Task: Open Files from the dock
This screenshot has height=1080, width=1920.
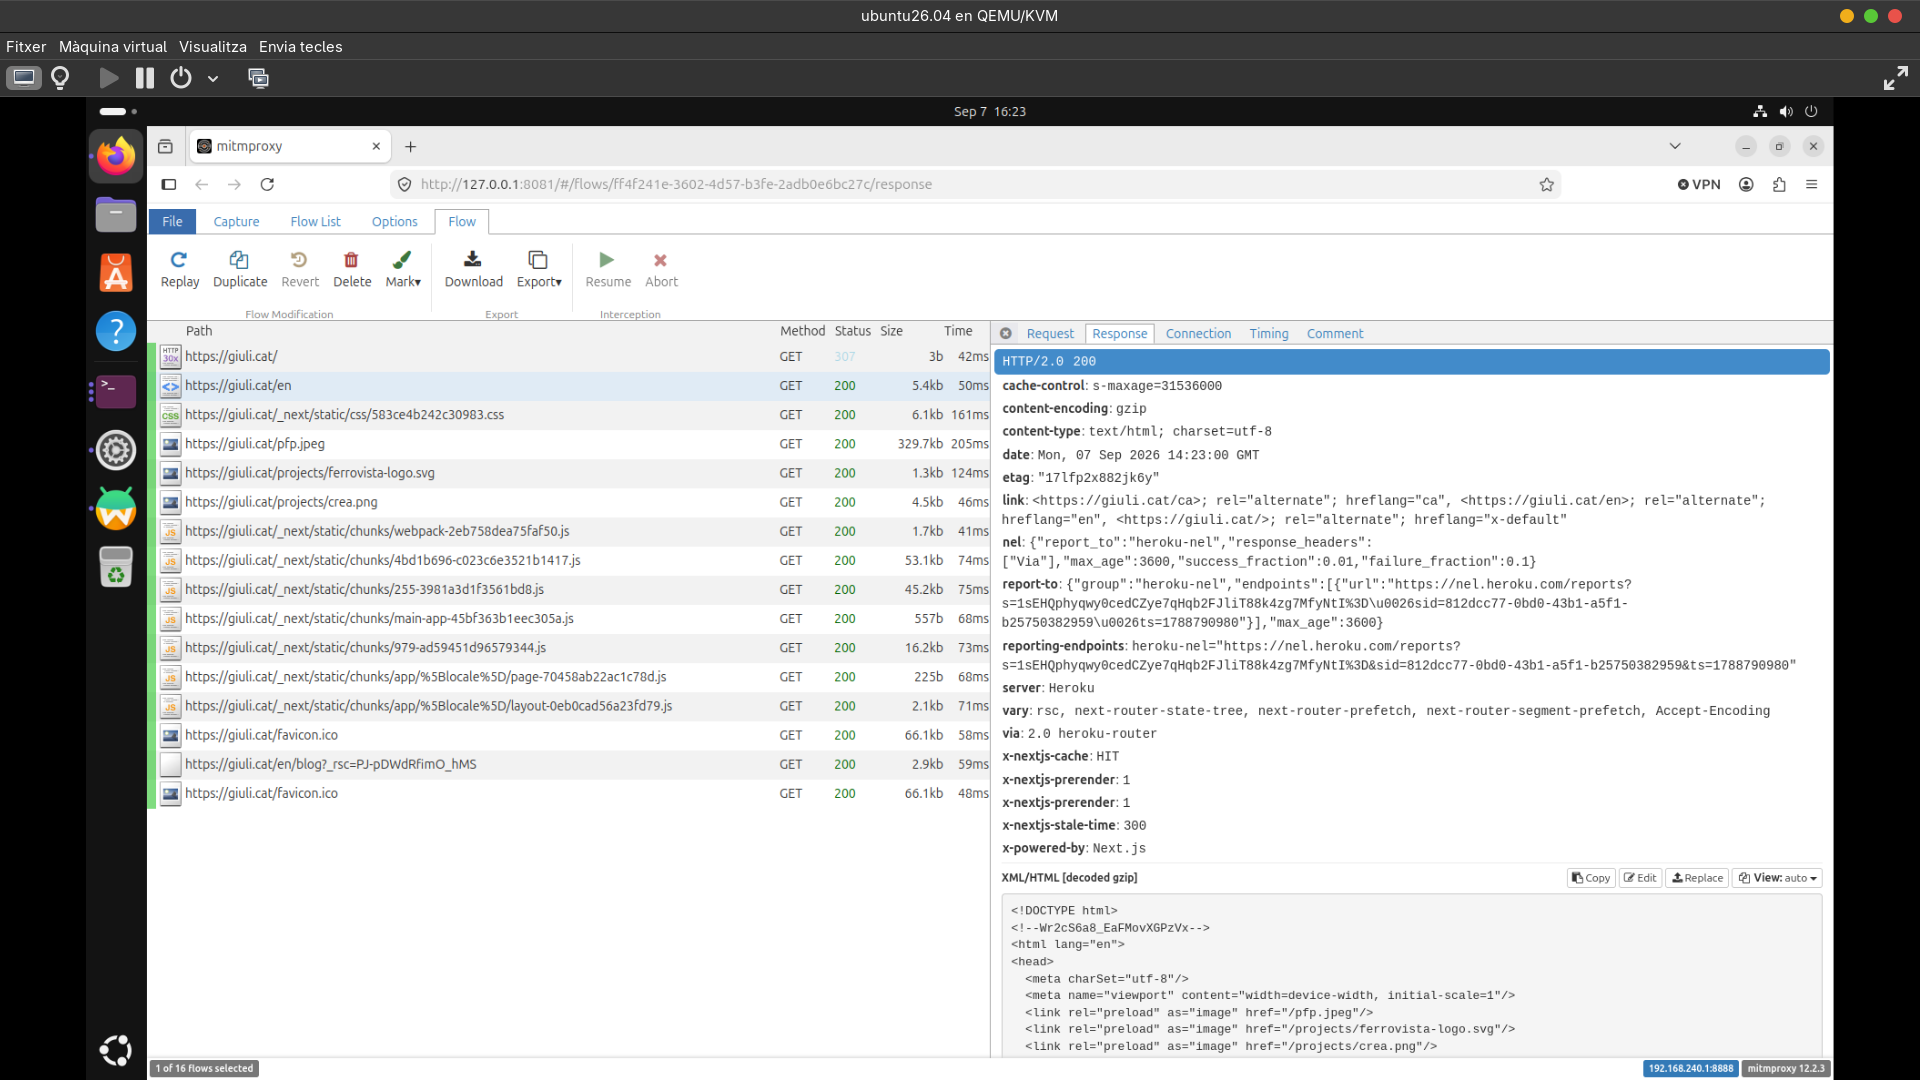Action: point(116,215)
